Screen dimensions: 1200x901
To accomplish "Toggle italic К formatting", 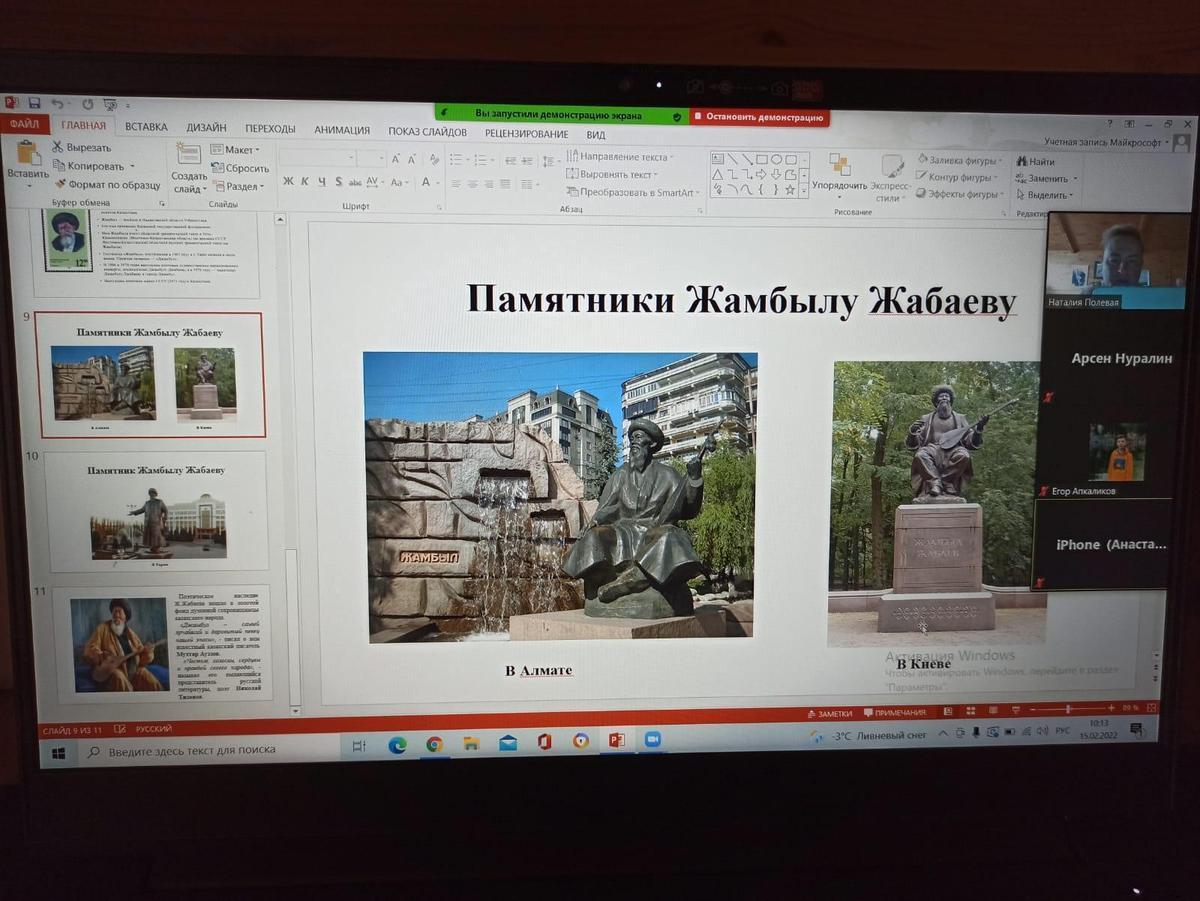I will tap(305, 181).
